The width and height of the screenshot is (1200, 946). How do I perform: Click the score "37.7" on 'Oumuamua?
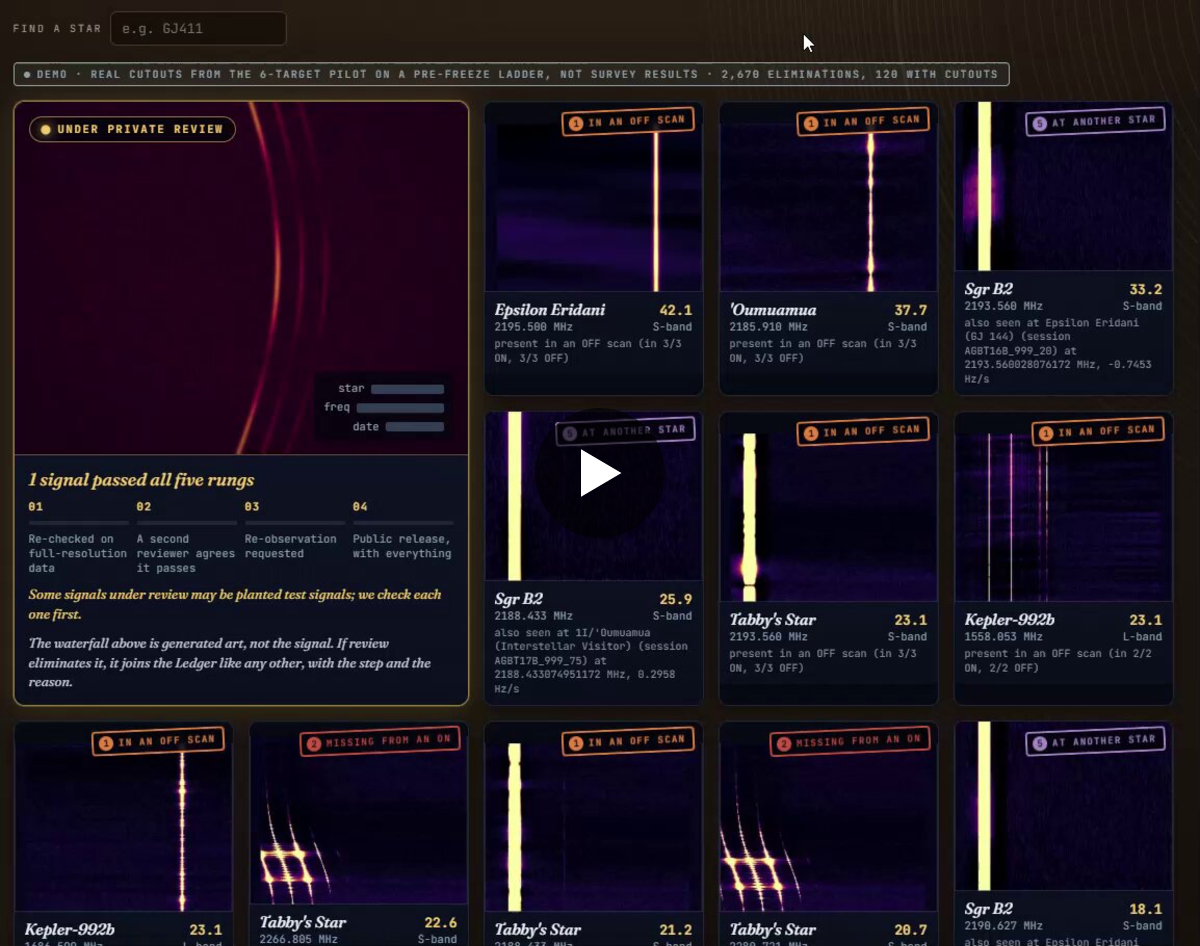[x=911, y=310]
